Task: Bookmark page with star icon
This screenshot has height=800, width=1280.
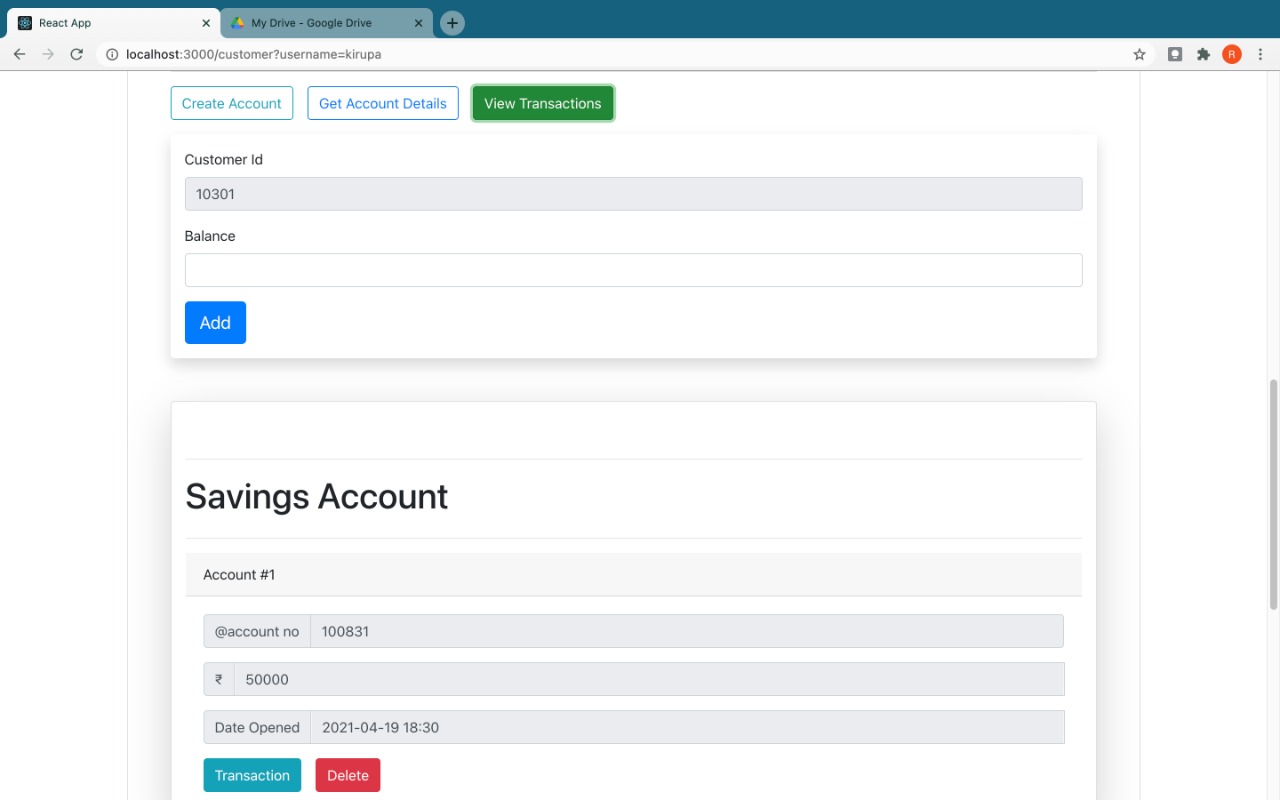Action: tap(1139, 54)
